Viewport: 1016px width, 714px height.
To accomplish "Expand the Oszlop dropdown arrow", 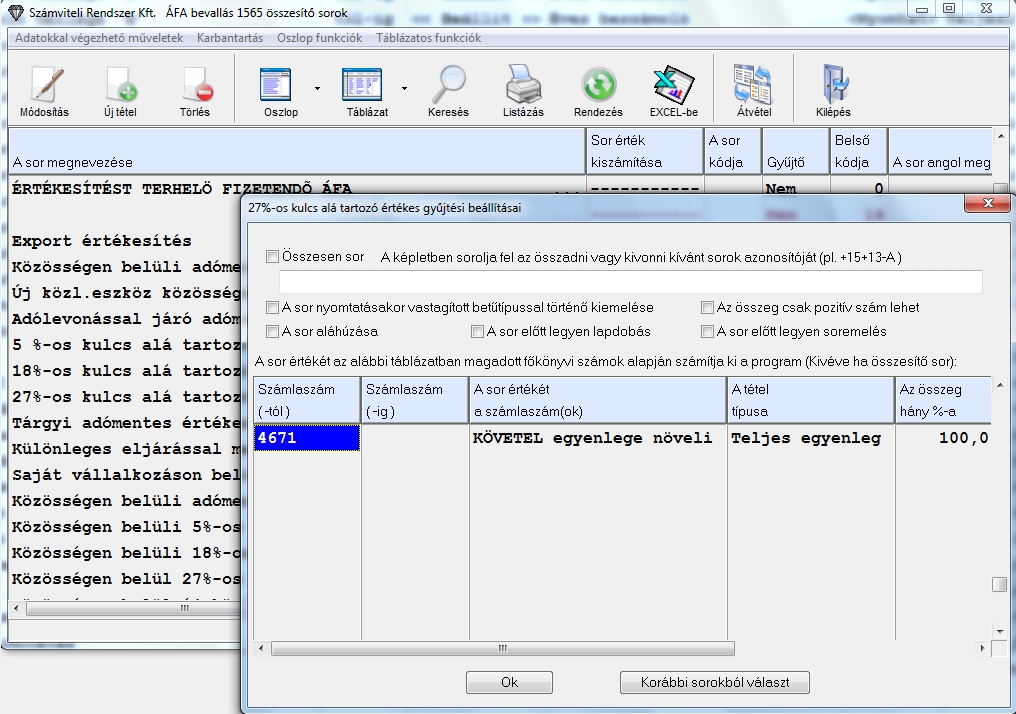I will (x=318, y=88).
